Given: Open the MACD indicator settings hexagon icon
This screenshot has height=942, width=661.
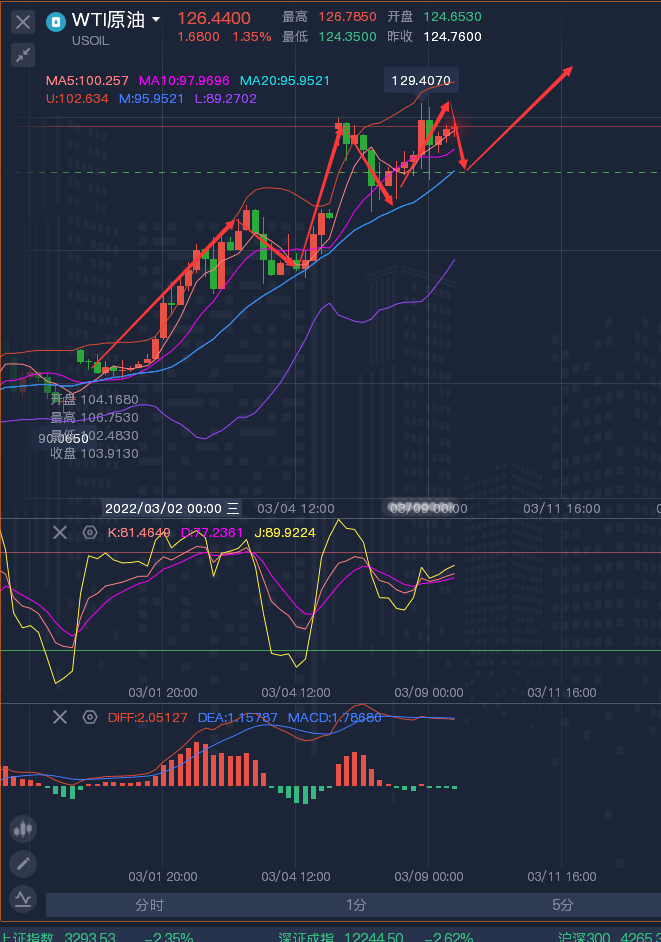Looking at the screenshot, I should 90,717.
